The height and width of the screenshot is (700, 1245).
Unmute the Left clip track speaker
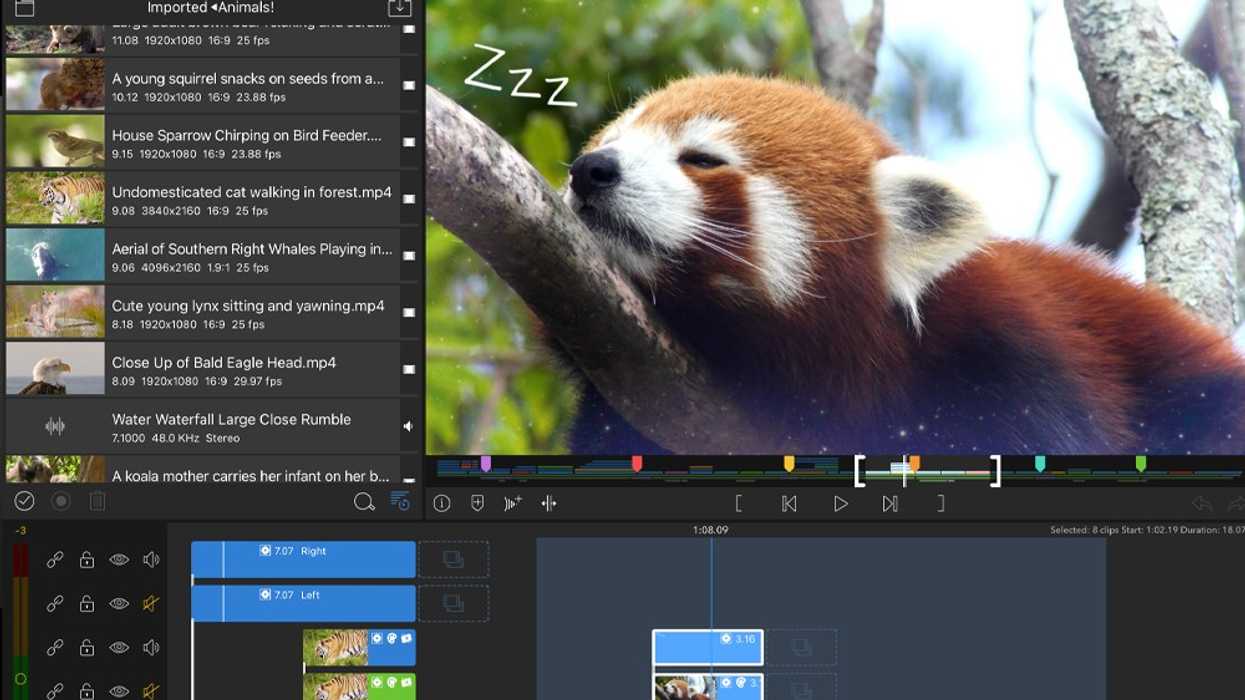click(x=151, y=604)
